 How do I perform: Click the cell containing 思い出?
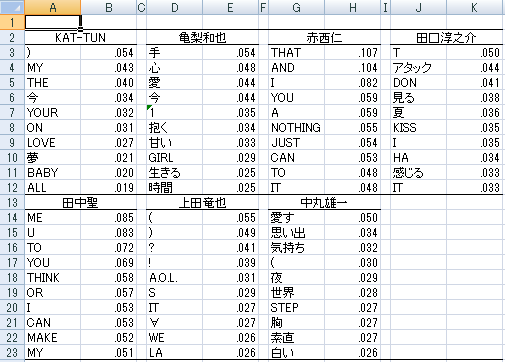(296, 232)
